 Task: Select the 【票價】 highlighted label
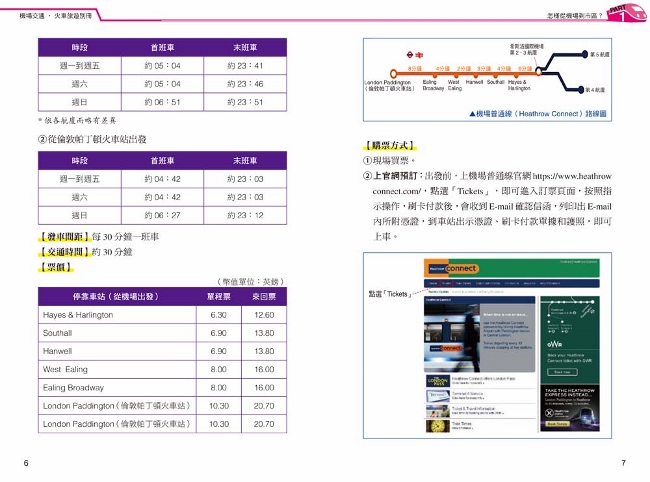pos(56,267)
